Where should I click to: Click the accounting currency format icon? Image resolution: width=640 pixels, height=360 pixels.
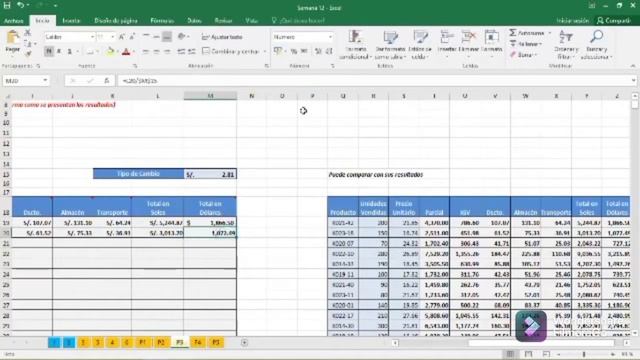(x=278, y=51)
